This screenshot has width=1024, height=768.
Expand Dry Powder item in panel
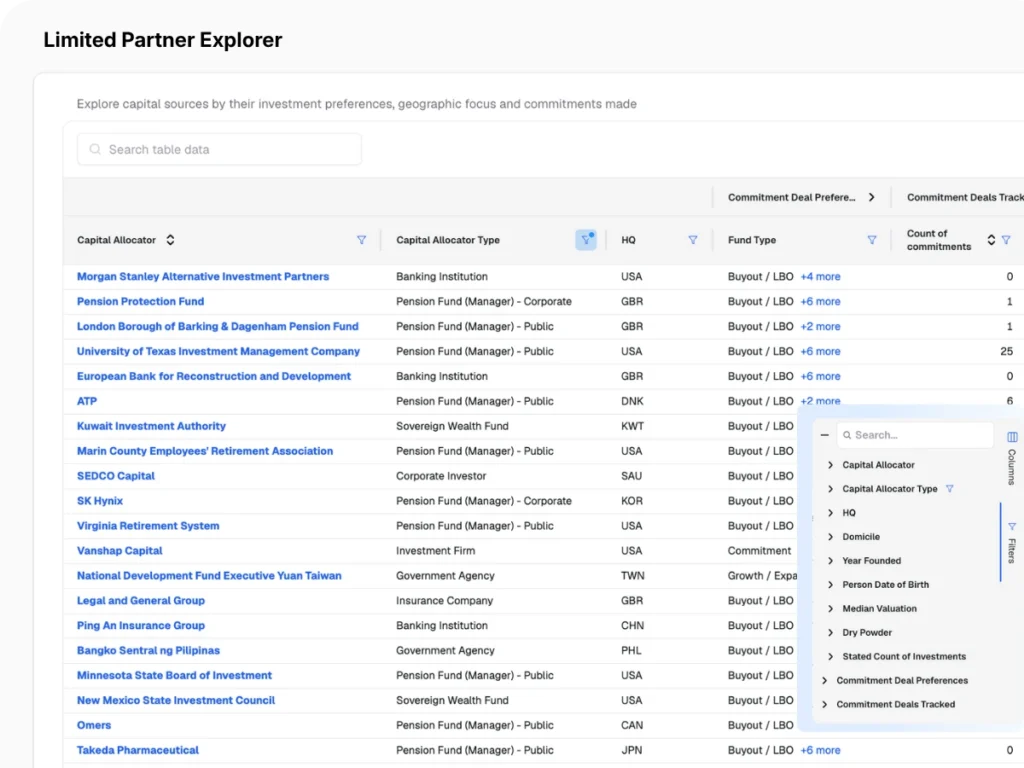830,632
